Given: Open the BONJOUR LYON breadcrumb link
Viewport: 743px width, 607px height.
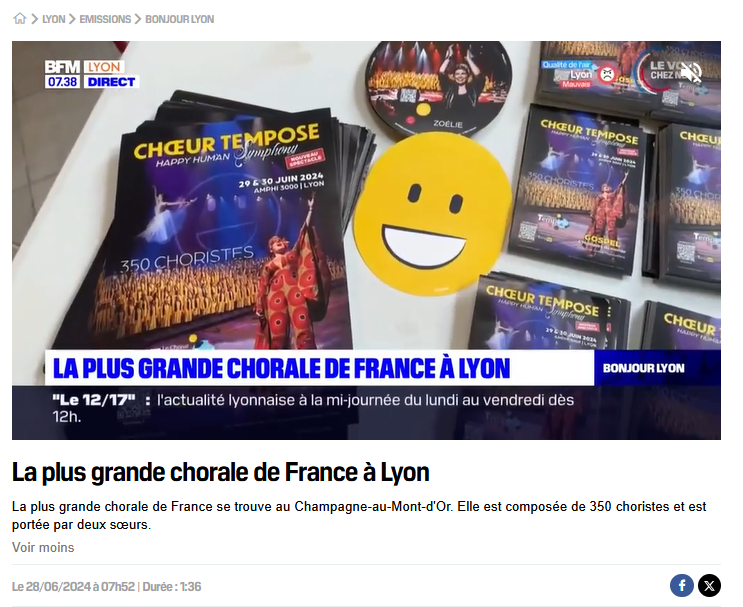Looking at the screenshot, I should point(180,19).
